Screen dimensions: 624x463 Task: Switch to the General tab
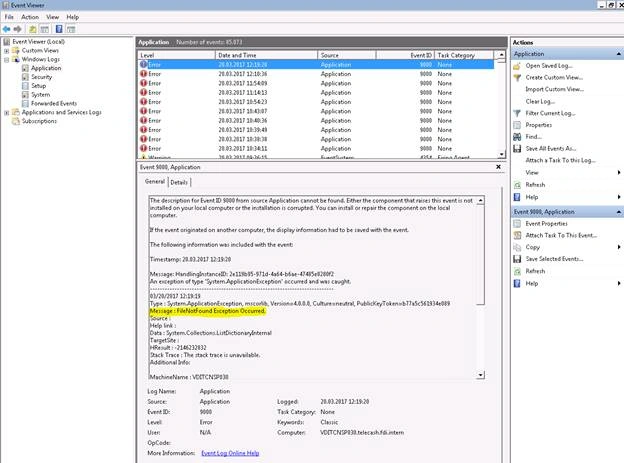pos(155,182)
